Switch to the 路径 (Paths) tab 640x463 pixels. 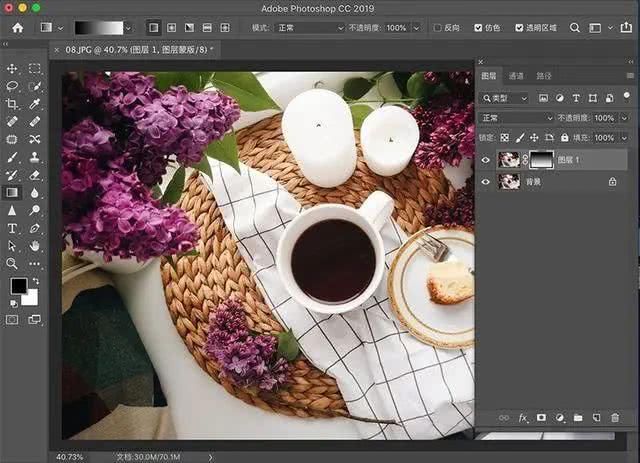click(544, 76)
